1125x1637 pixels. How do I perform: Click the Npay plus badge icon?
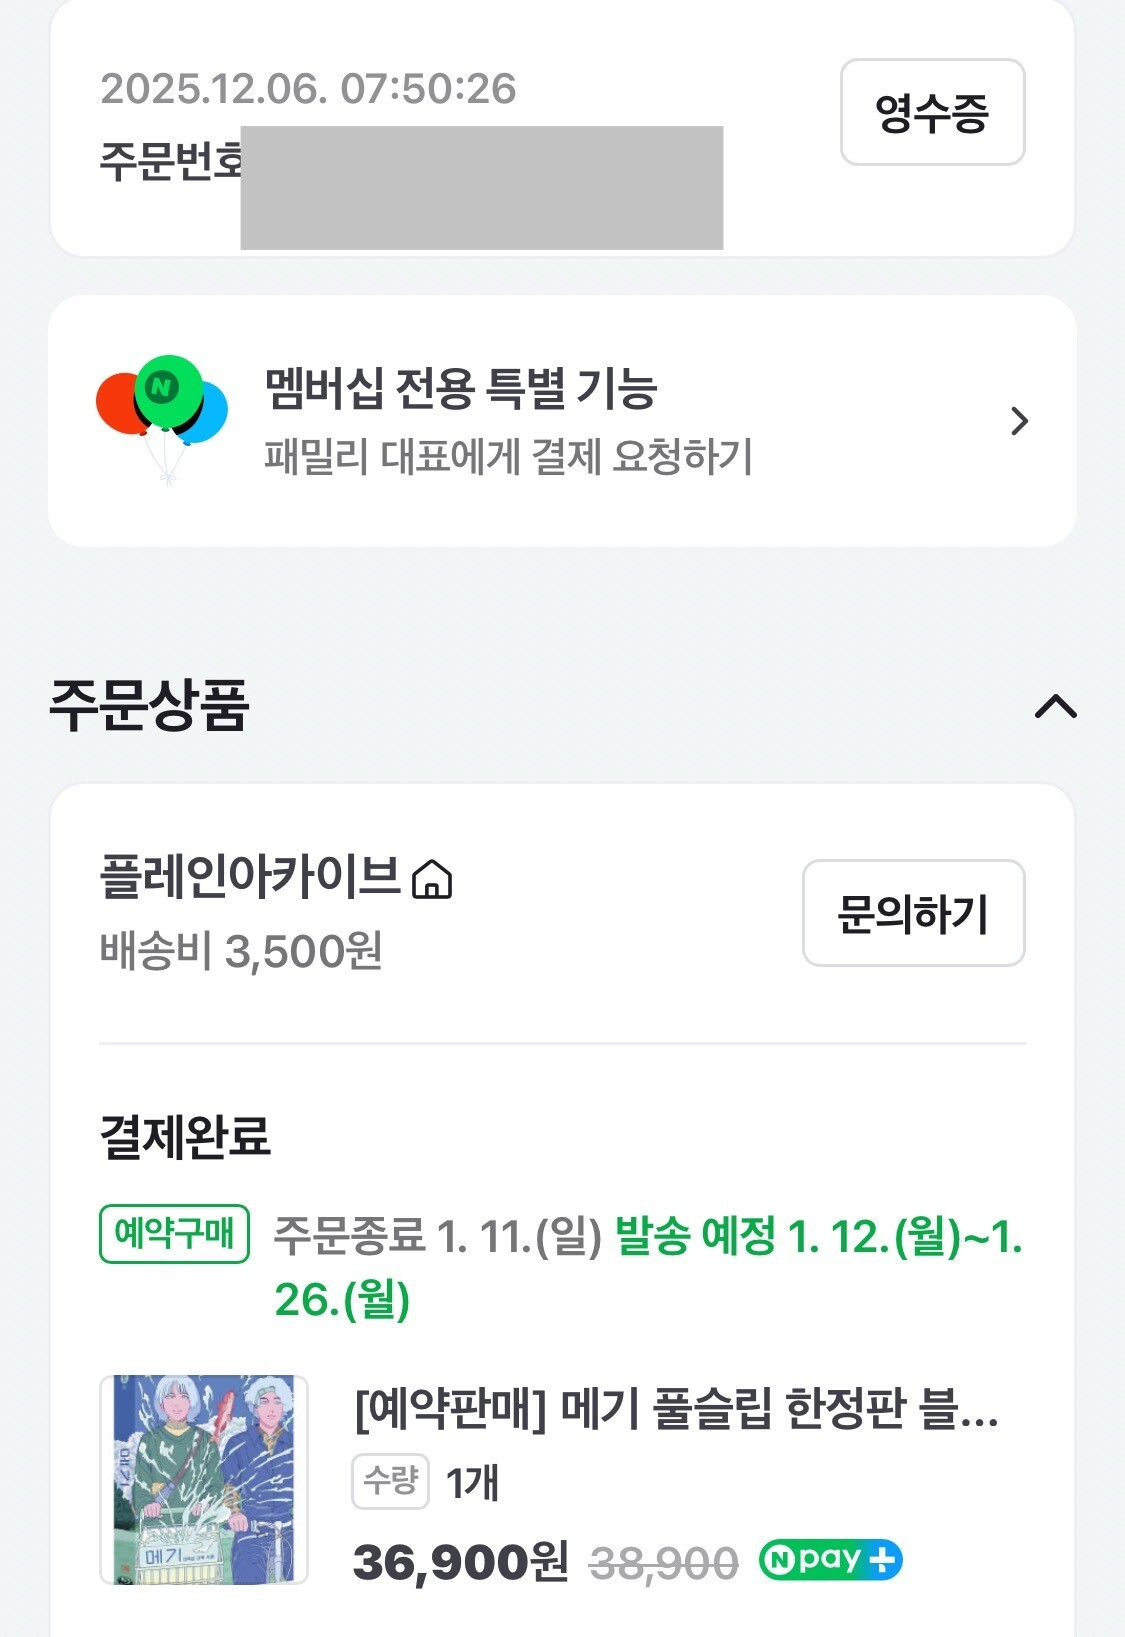pos(831,1560)
